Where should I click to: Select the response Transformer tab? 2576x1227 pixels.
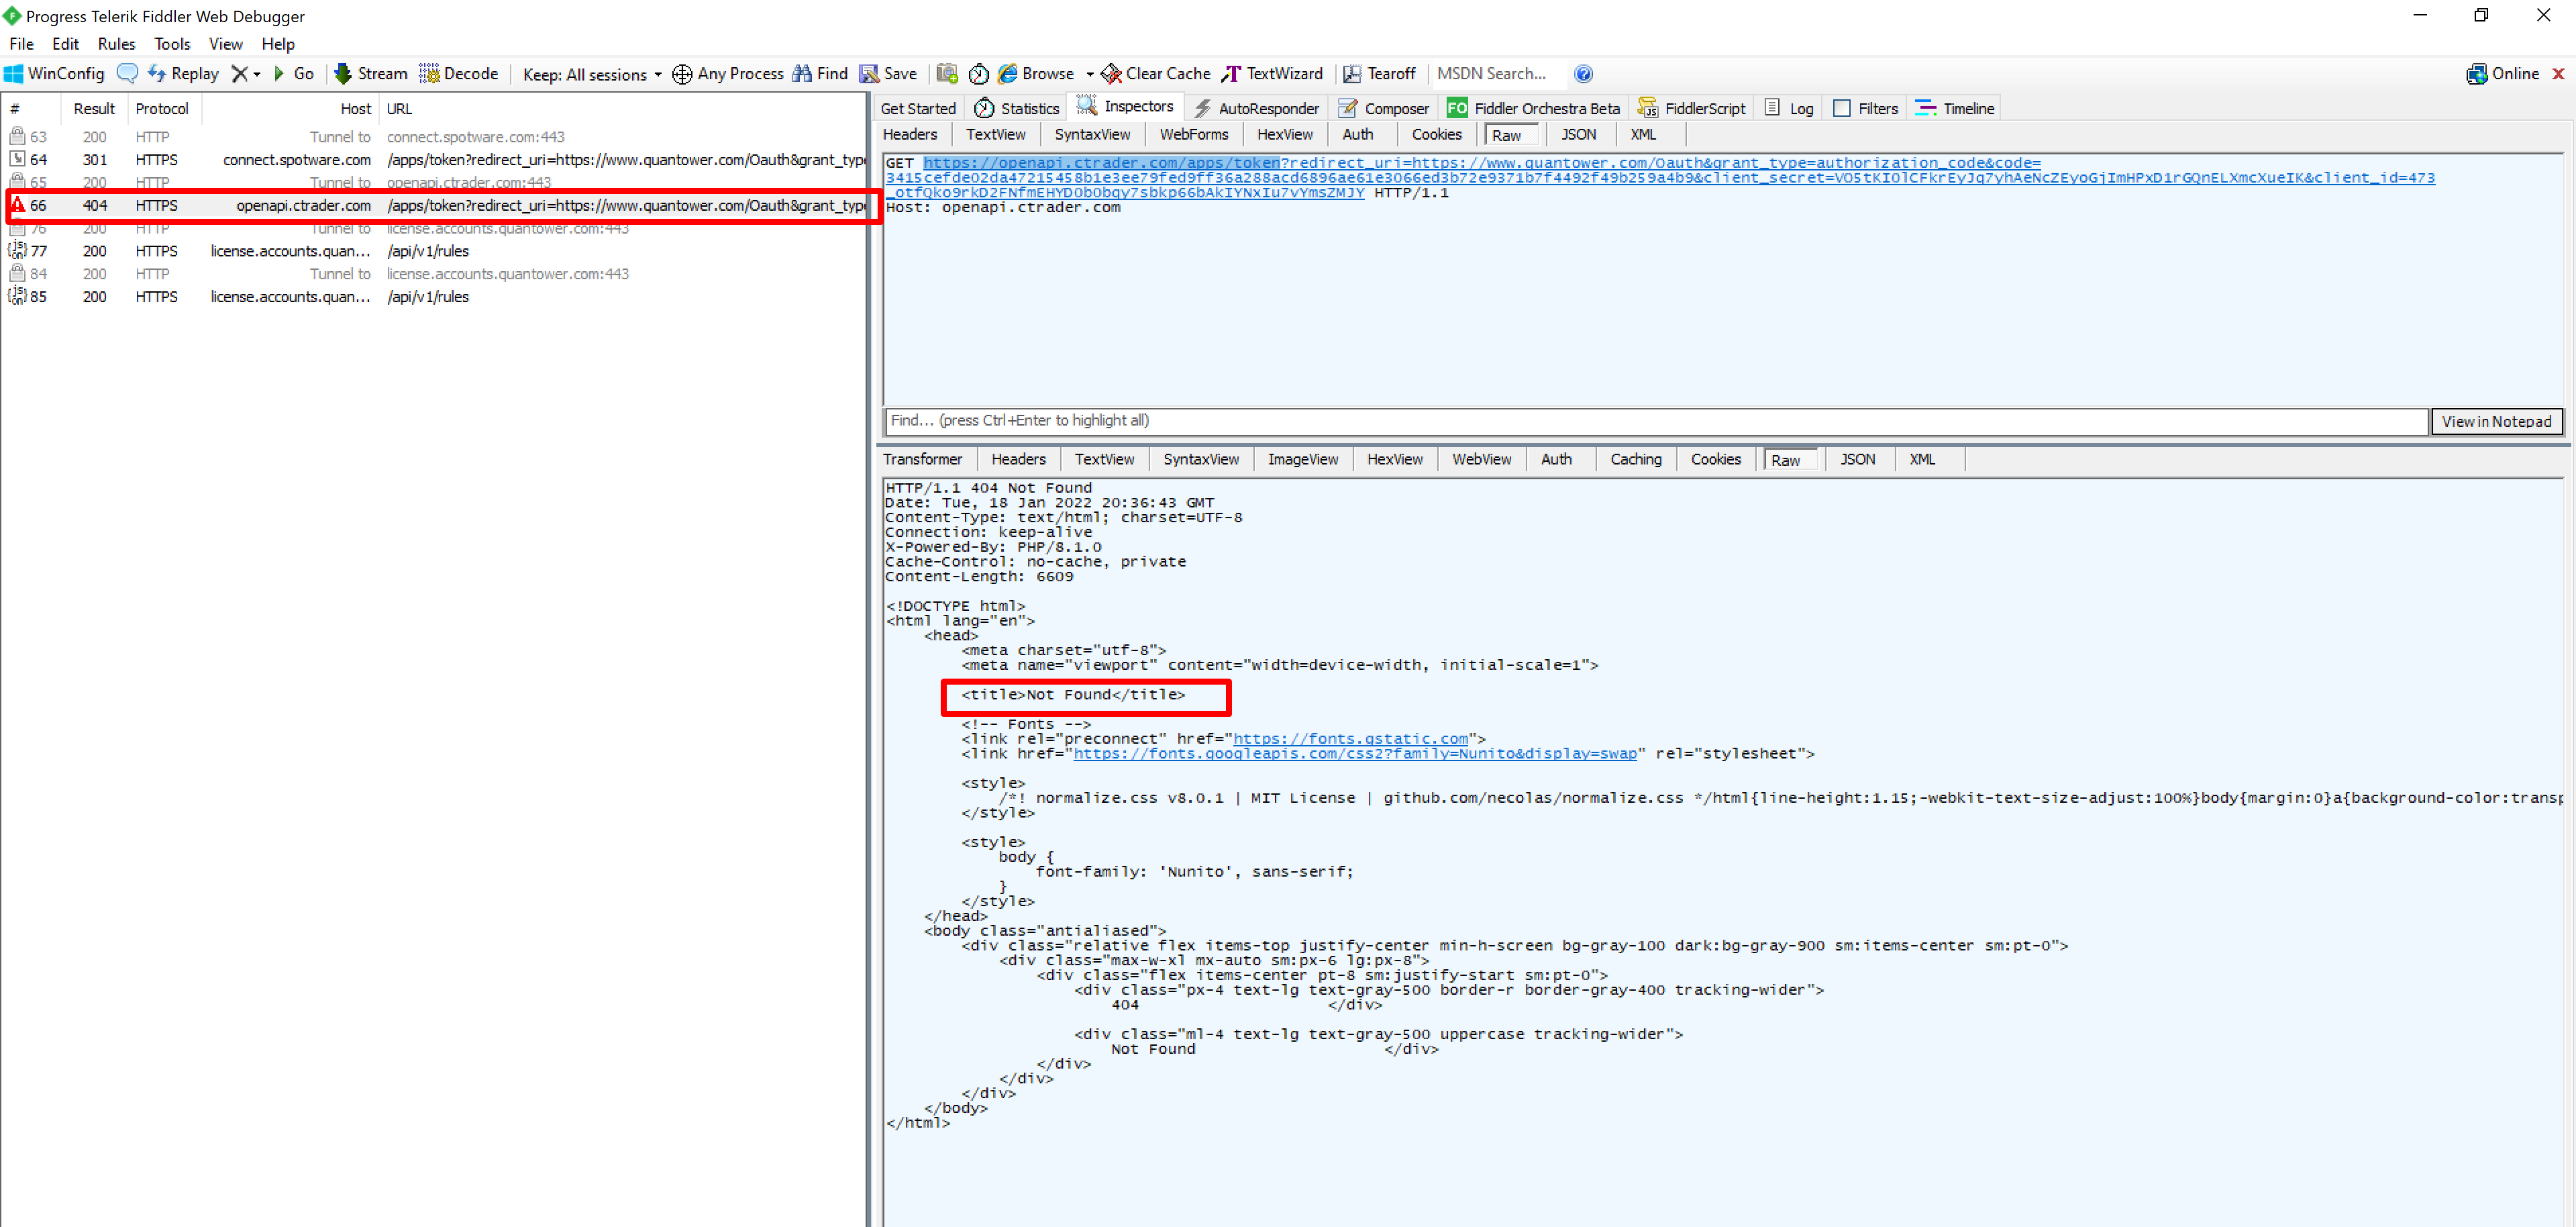click(922, 459)
